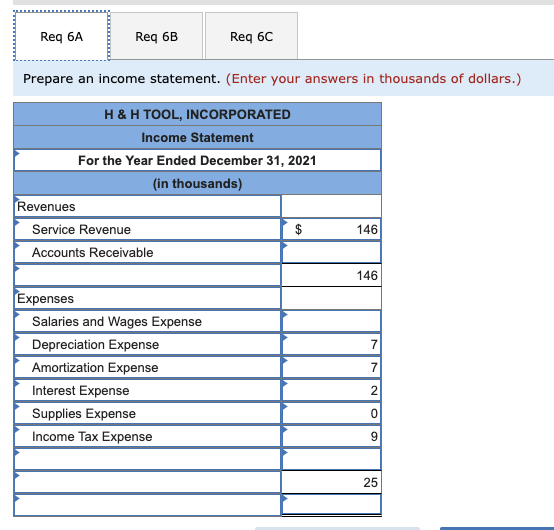
Task: Click the final blank amount field at table bottom
Action: (331, 505)
